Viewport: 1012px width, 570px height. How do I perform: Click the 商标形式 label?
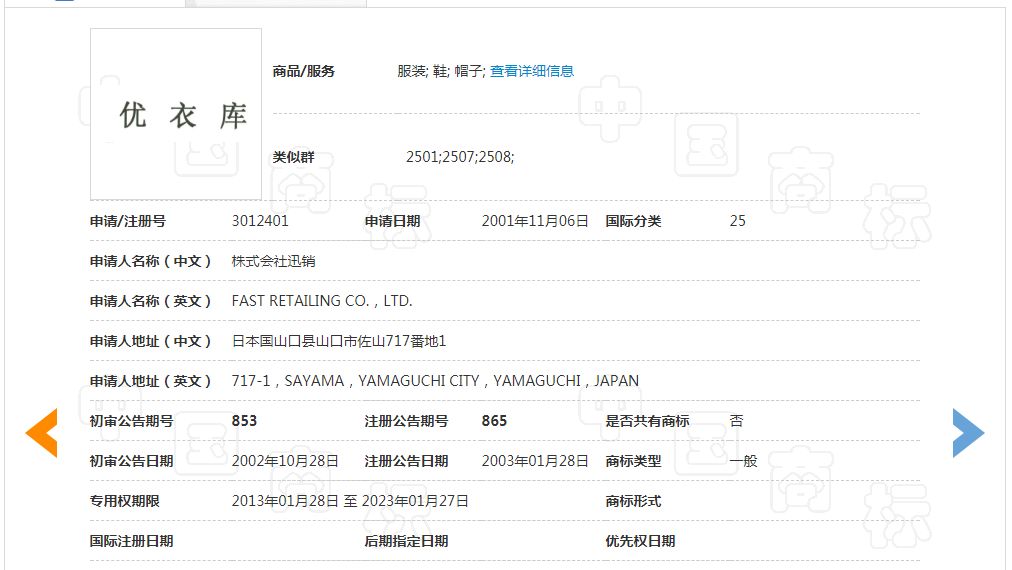tap(633, 501)
